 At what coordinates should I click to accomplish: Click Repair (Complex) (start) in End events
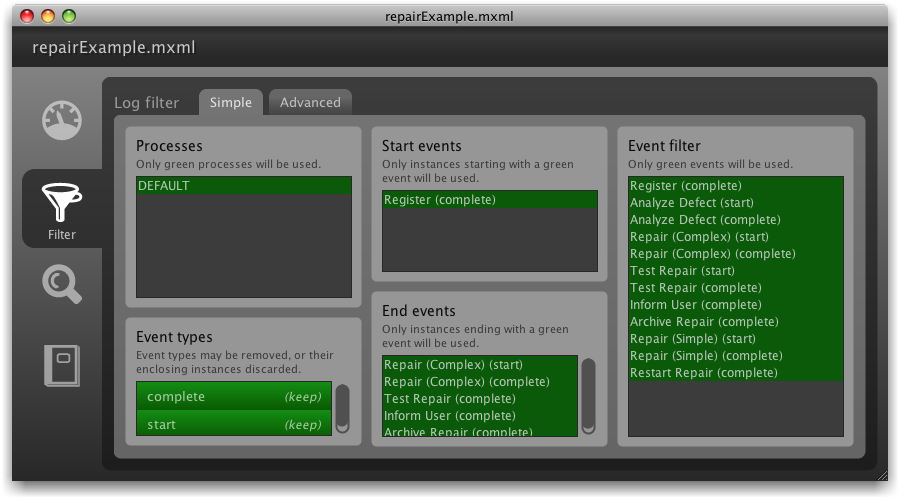pyautogui.click(x=479, y=365)
